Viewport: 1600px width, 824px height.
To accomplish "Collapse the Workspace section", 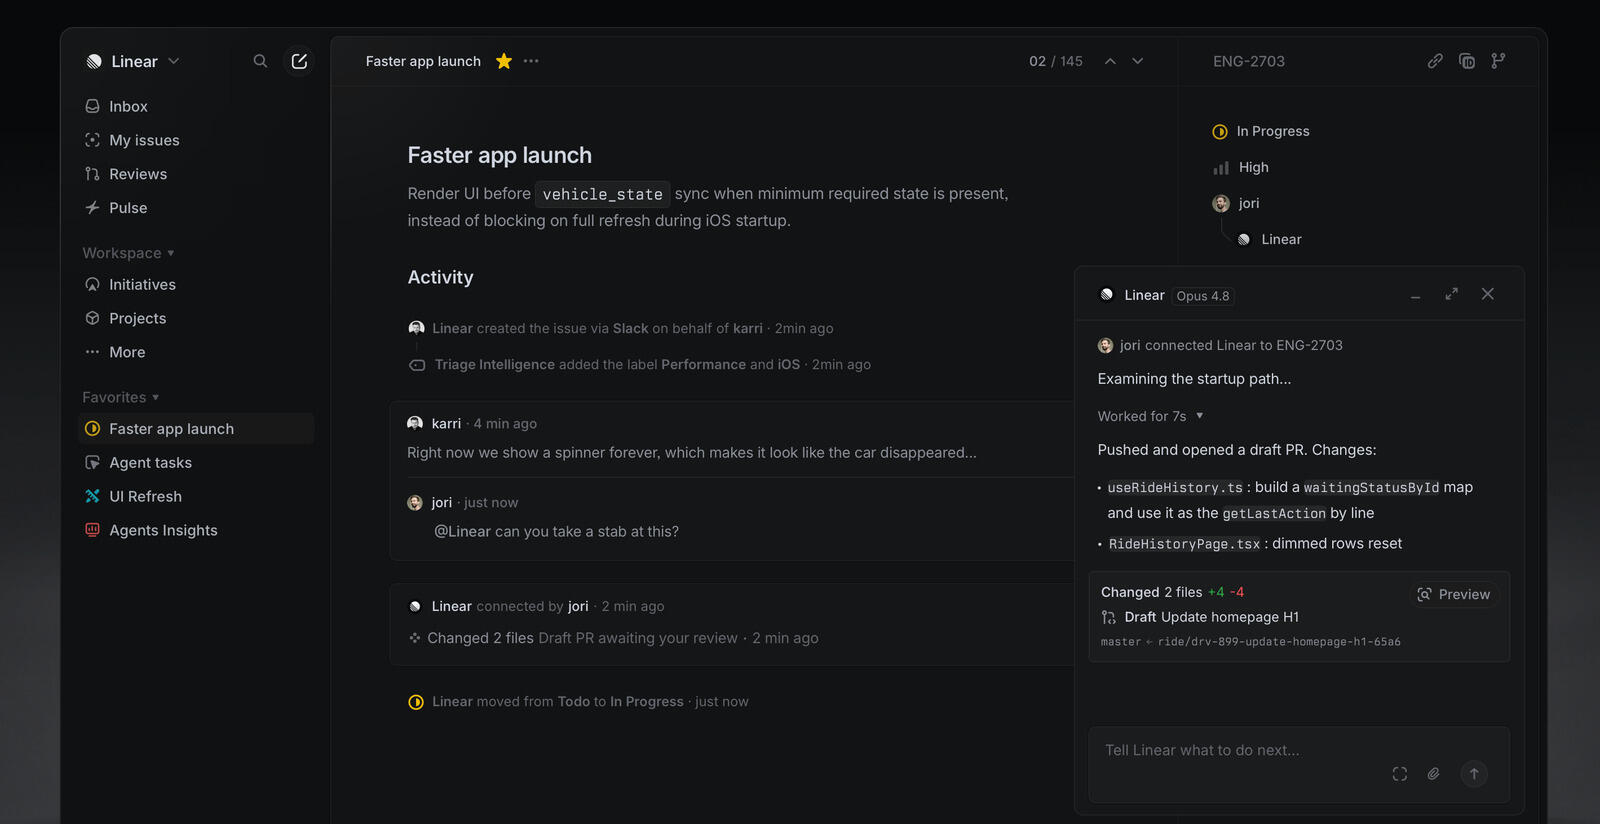I will pos(128,253).
